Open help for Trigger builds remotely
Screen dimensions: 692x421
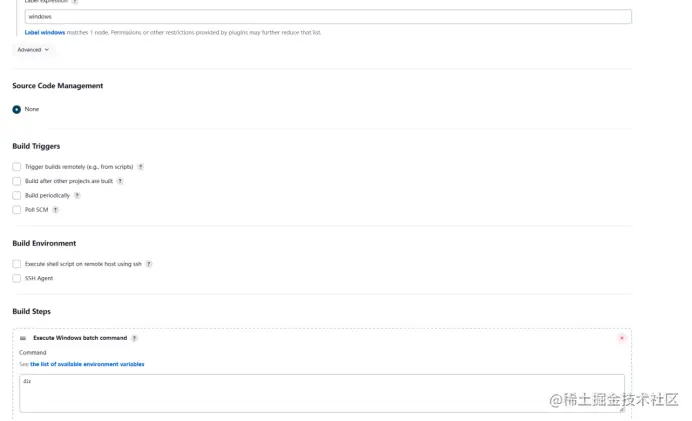pyautogui.click(x=140, y=167)
